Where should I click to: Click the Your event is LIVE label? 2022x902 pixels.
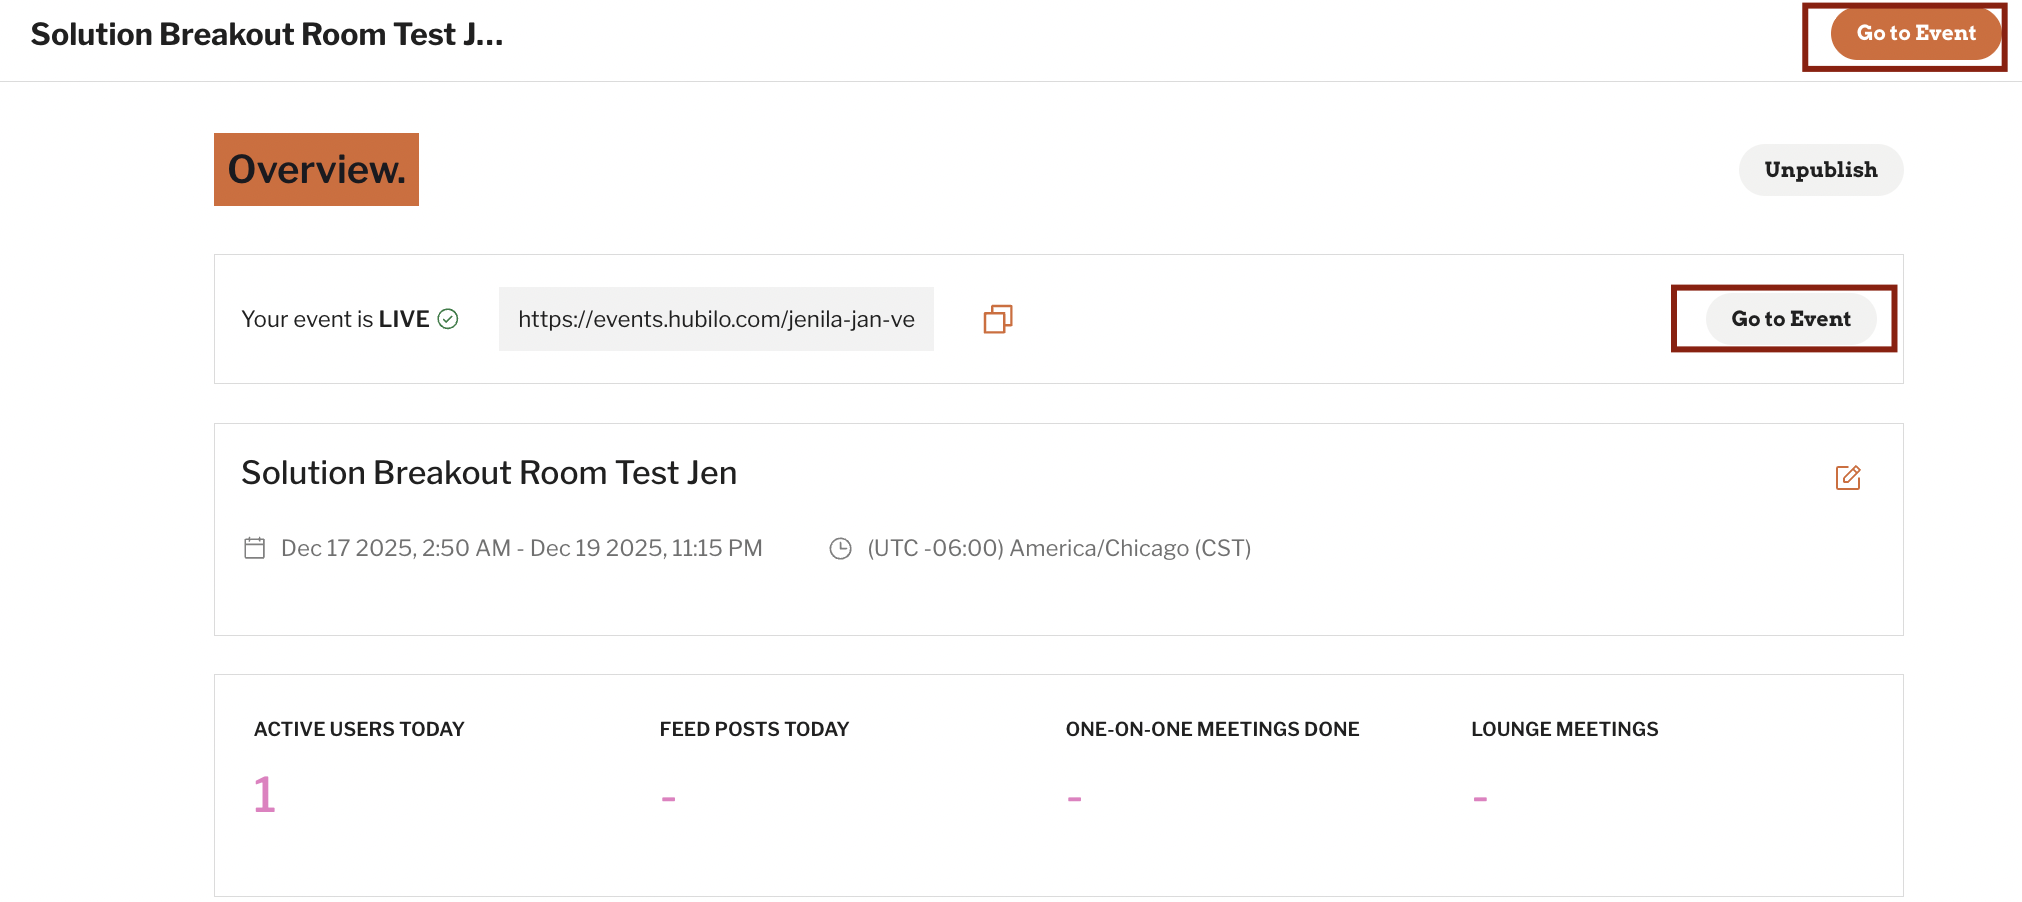coord(335,319)
